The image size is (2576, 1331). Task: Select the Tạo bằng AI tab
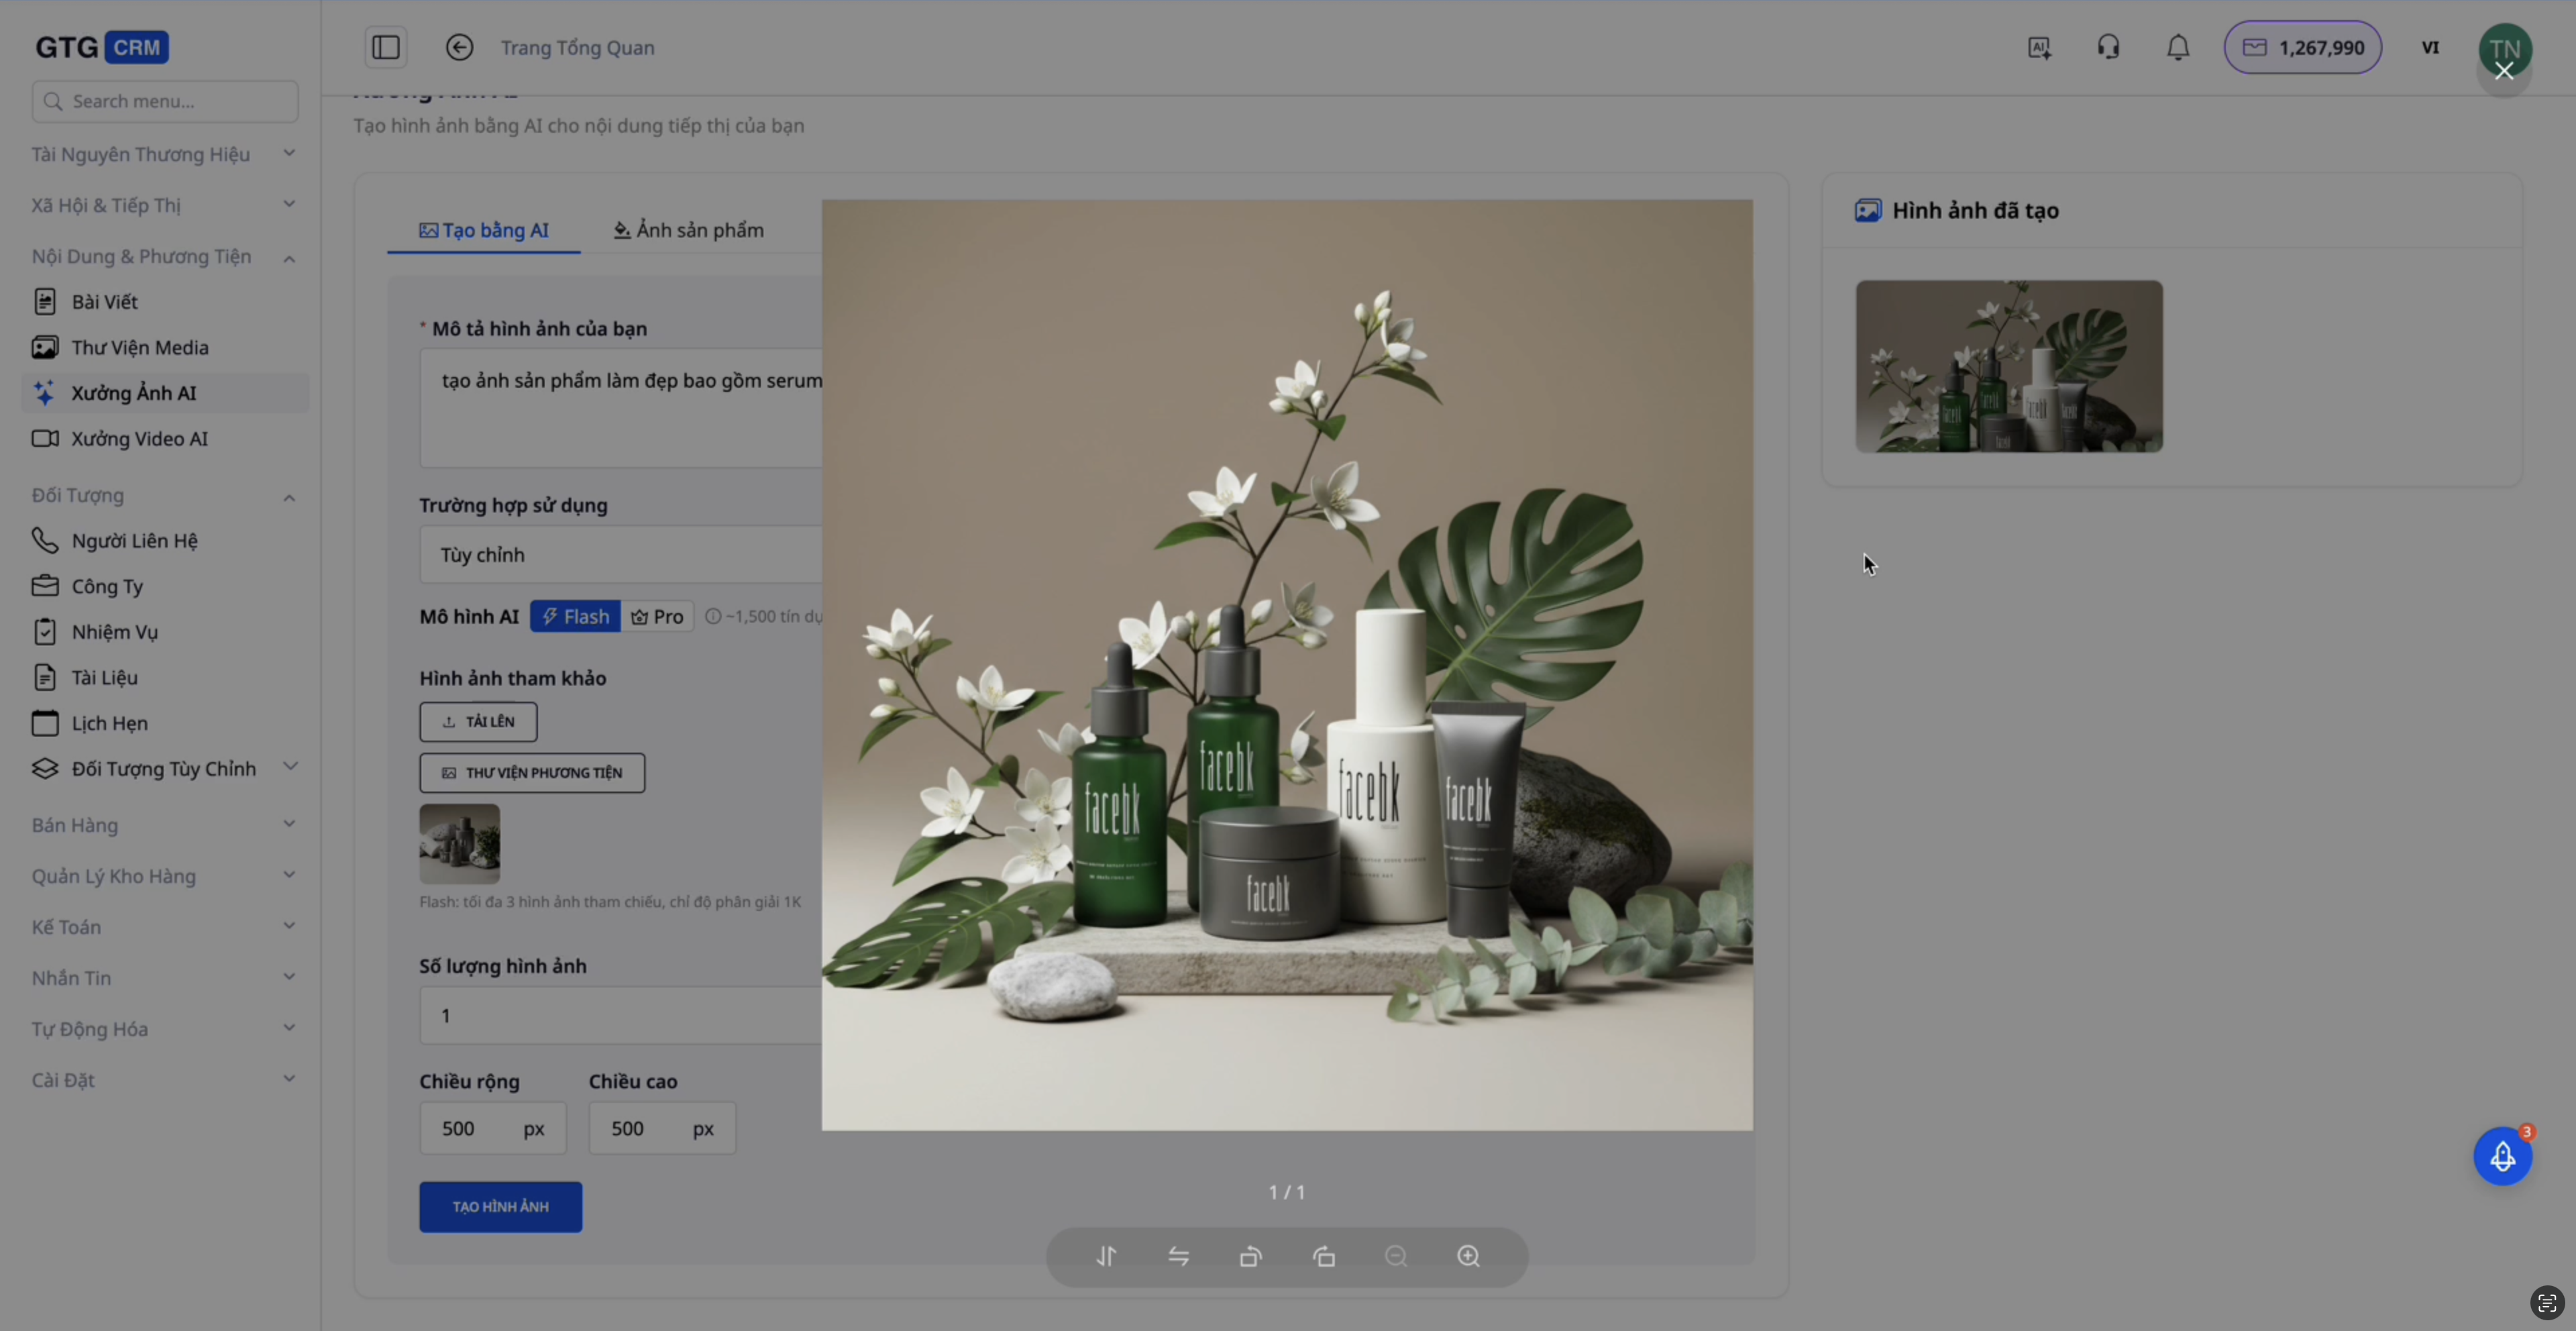click(484, 230)
